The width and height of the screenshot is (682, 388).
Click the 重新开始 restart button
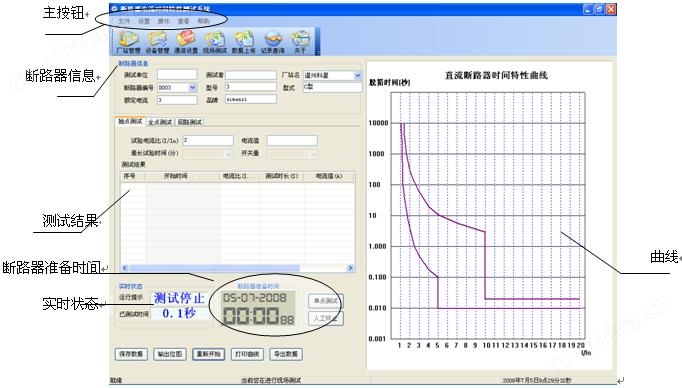pyautogui.click(x=209, y=354)
